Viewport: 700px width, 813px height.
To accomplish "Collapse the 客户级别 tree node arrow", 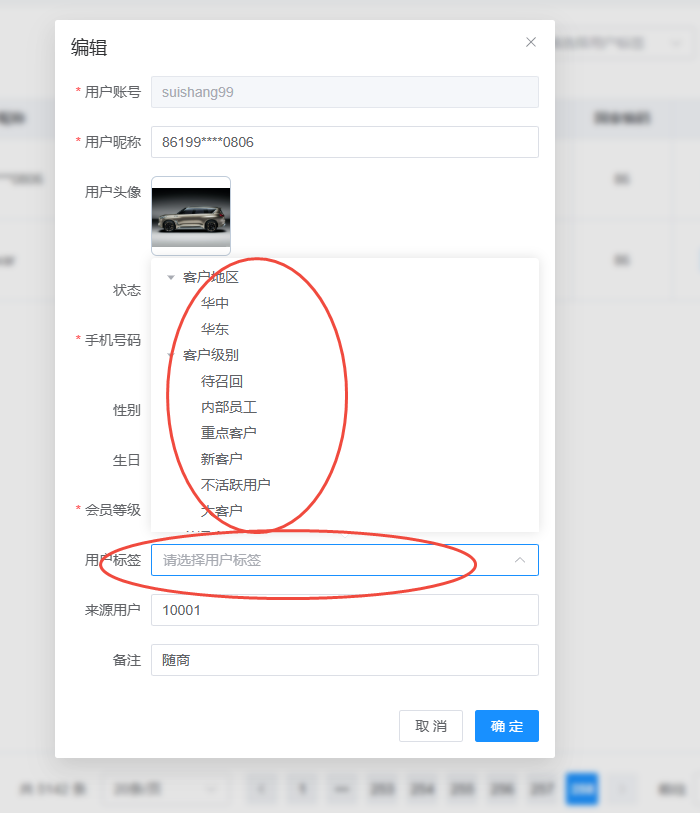I will 171,355.
